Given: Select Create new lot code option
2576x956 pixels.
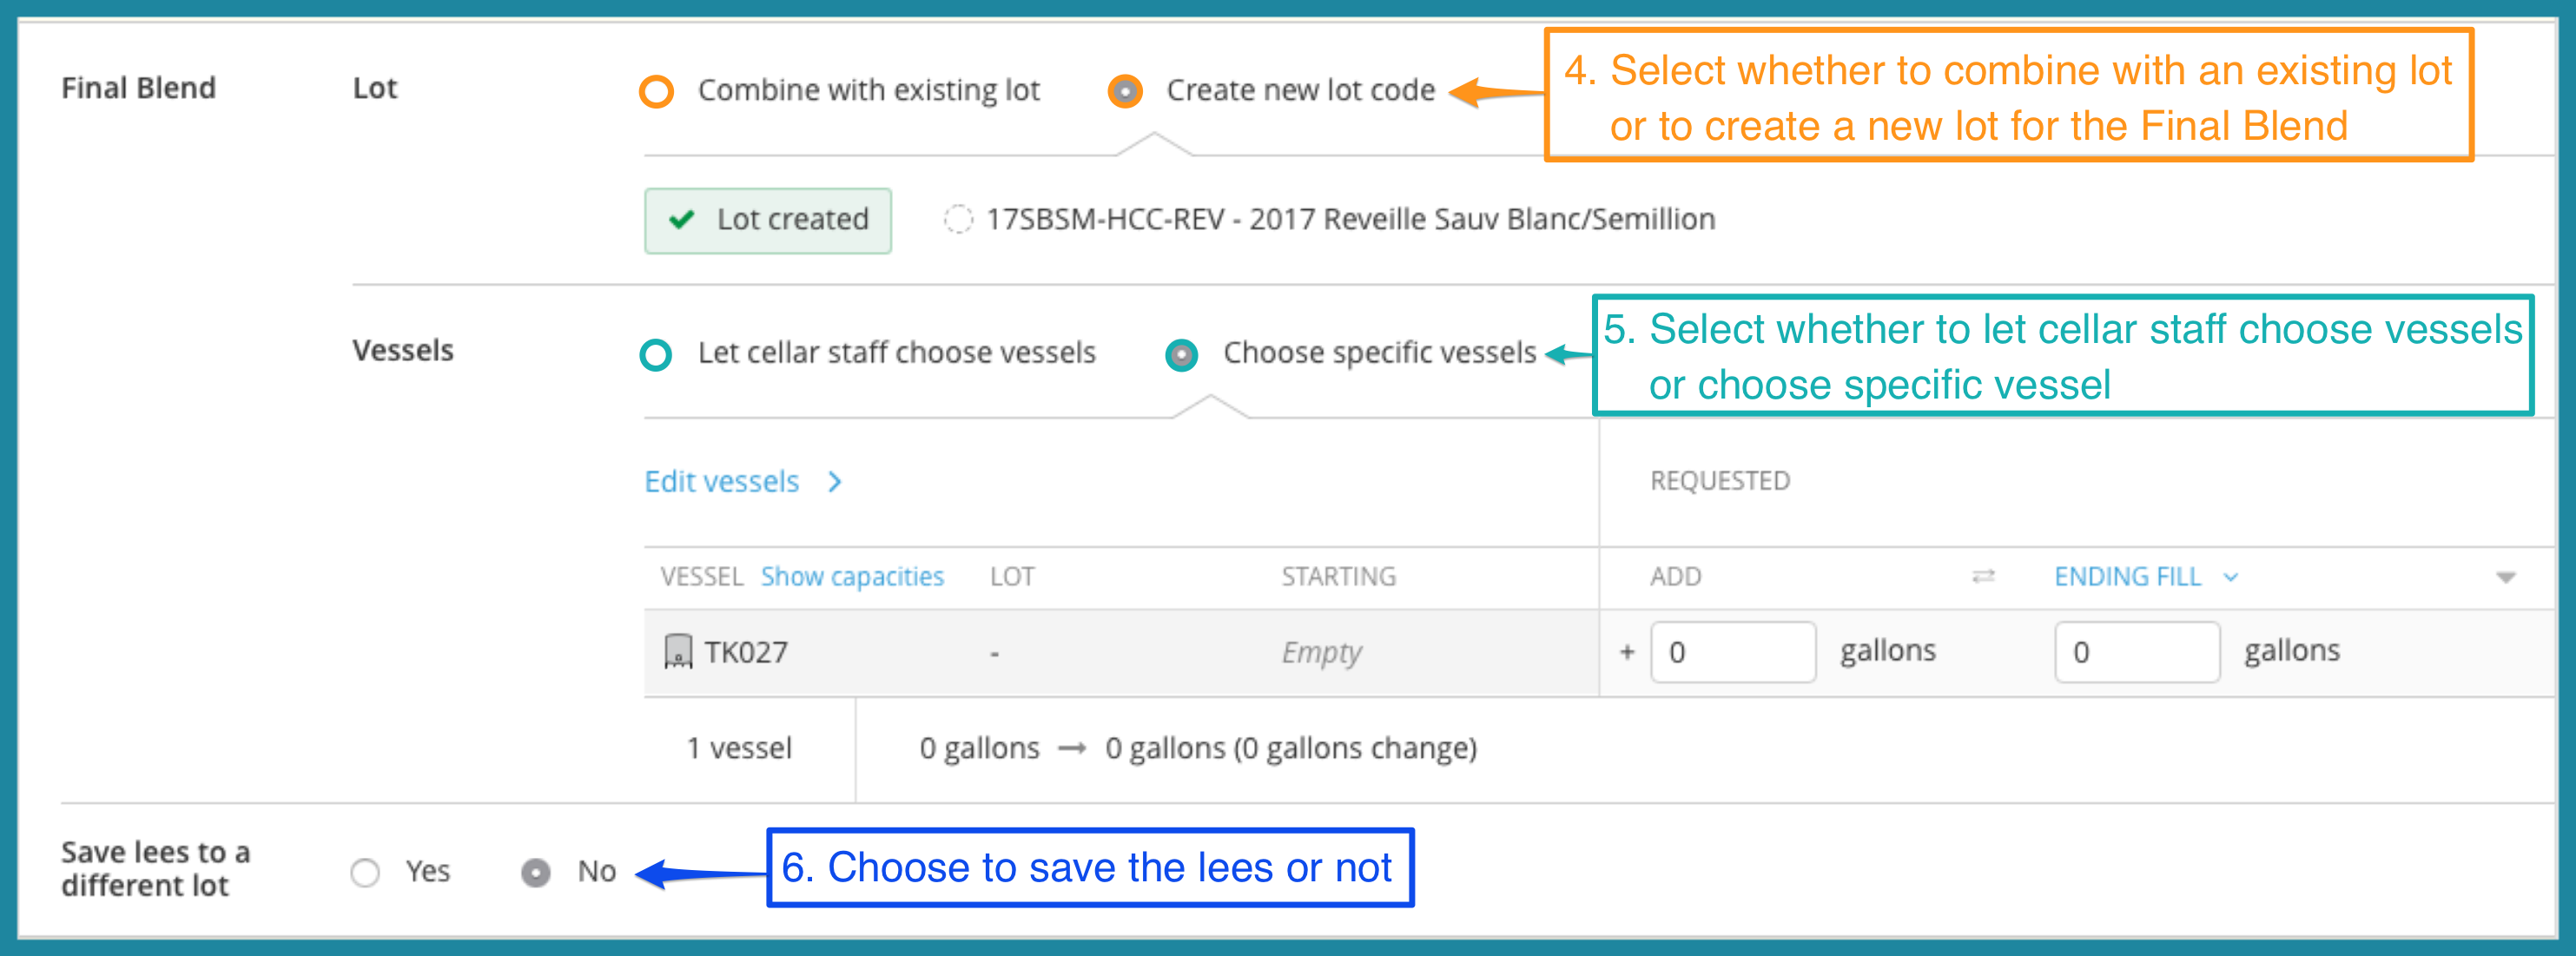Looking at the screenshot, I should coord(1125,91).
